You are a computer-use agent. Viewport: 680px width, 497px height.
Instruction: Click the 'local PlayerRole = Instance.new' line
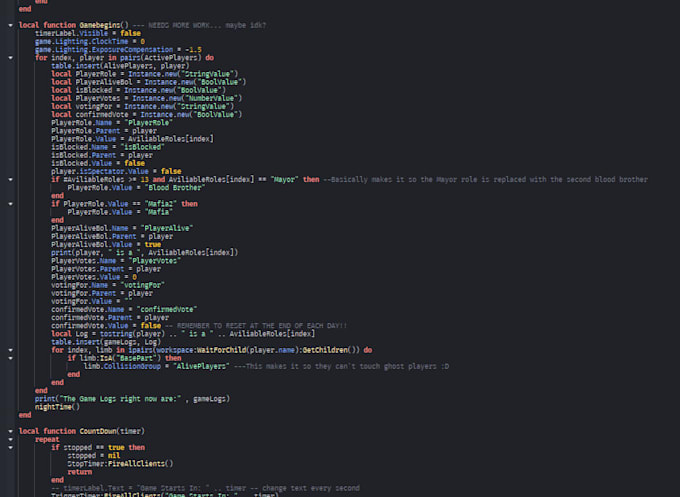coord(144,74)
